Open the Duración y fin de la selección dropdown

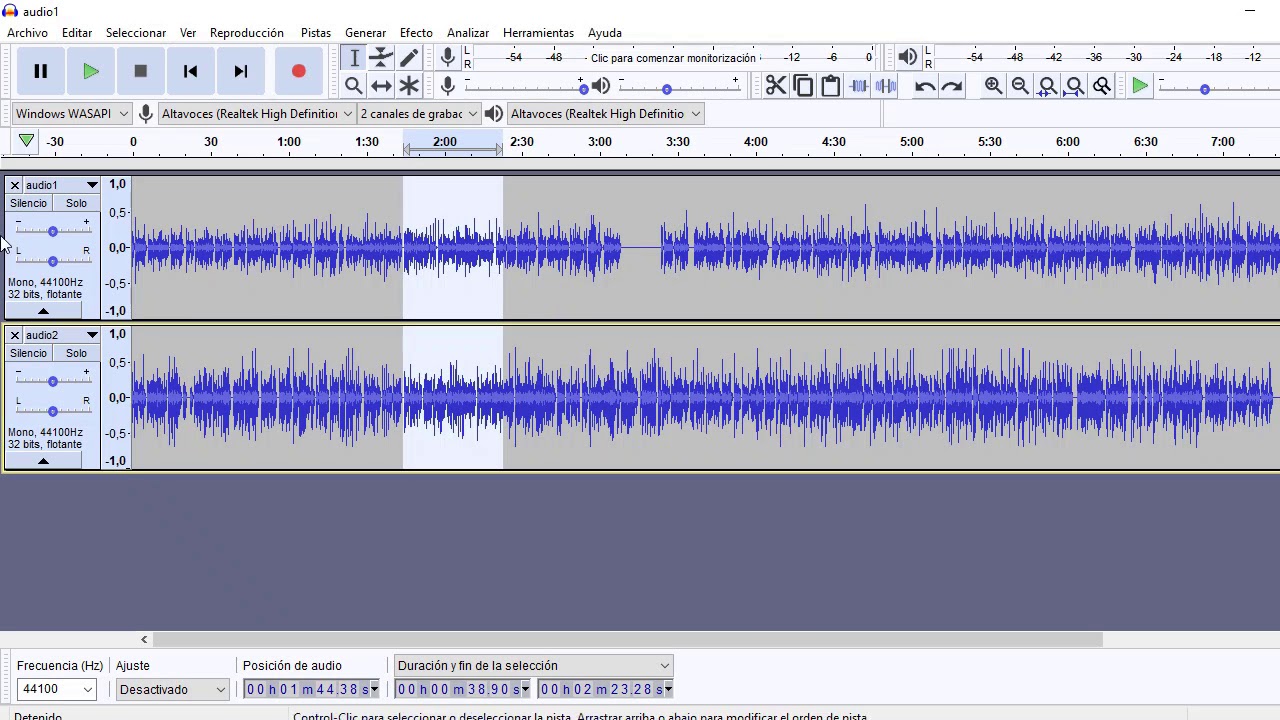(x=533, y=666)
